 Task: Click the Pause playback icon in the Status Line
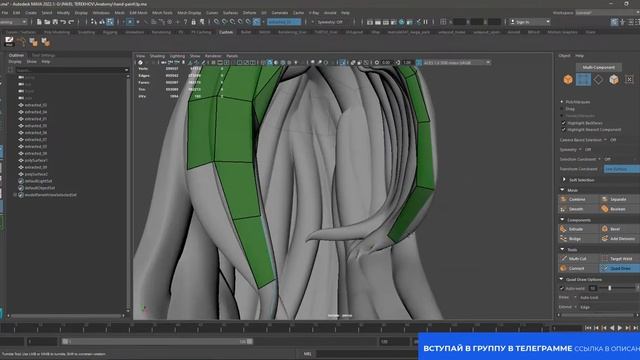tap(426, 22)
